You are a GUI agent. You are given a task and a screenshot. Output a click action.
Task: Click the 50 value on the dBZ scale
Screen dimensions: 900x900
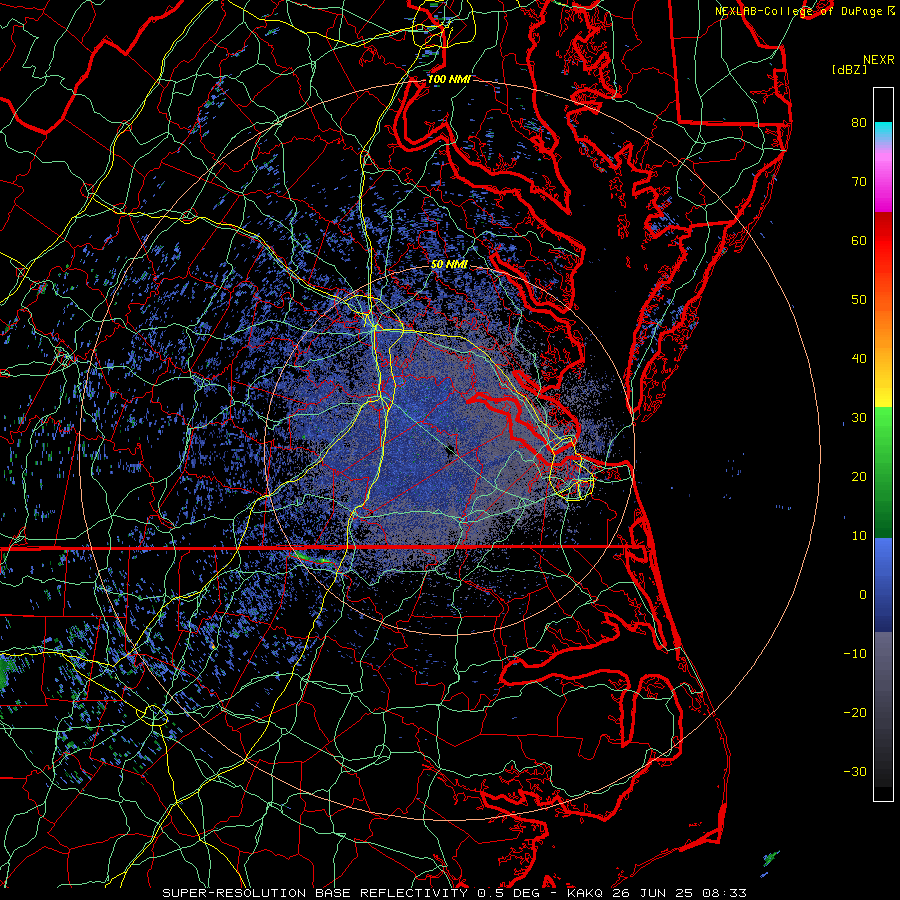pyautogui.click(x=859, y=300)
